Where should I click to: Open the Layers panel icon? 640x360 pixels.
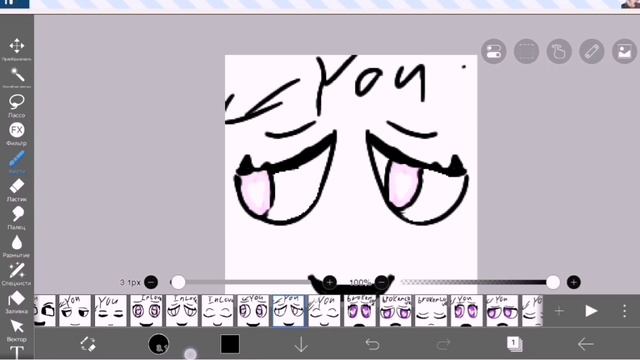click(x=514, y=344)
